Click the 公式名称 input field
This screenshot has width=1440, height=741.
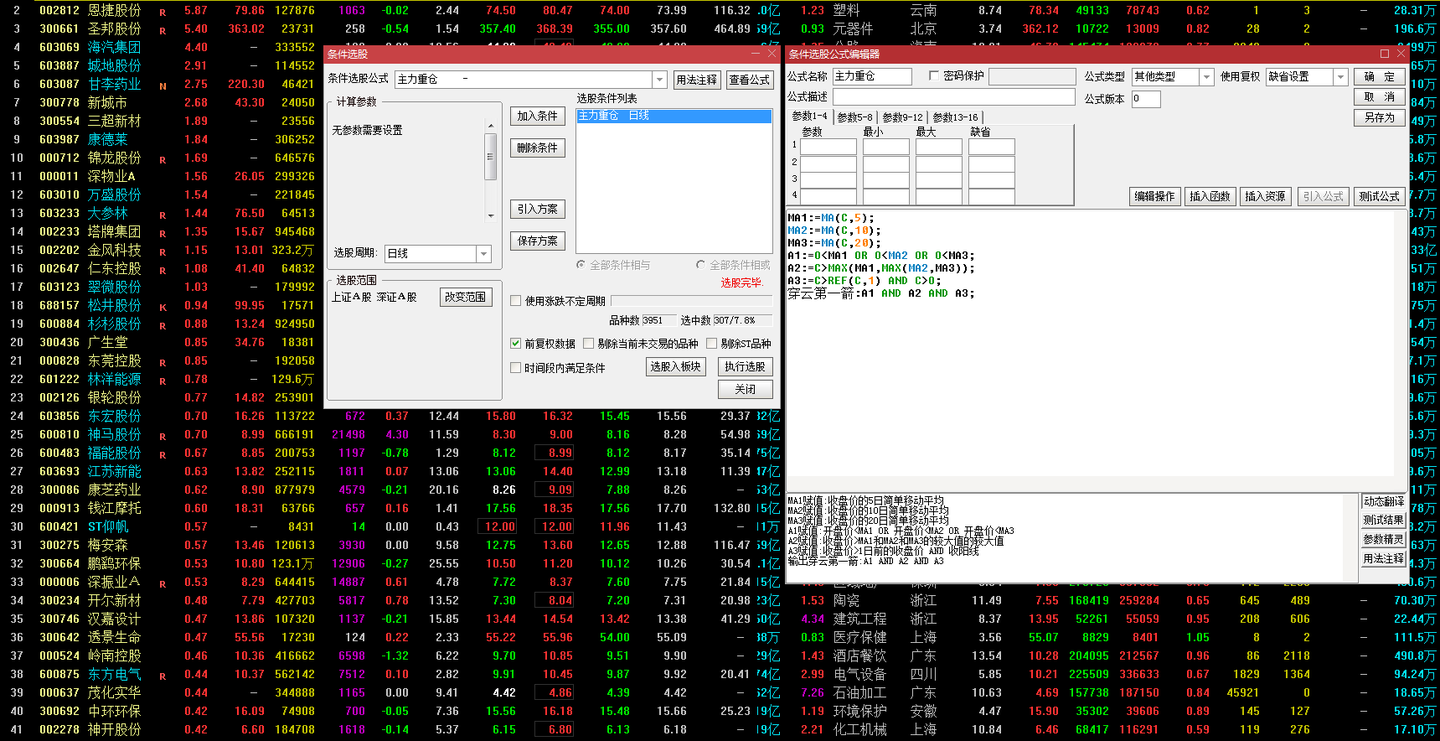(873, 76)
